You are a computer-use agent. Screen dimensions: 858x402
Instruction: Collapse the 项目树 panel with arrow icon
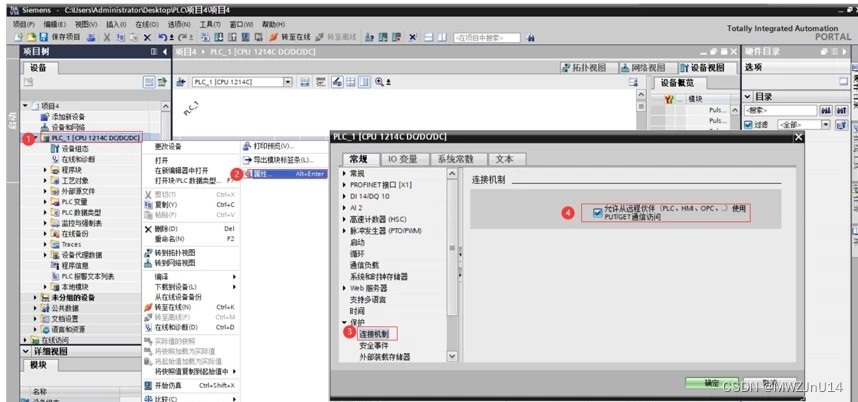pos(165,51)
